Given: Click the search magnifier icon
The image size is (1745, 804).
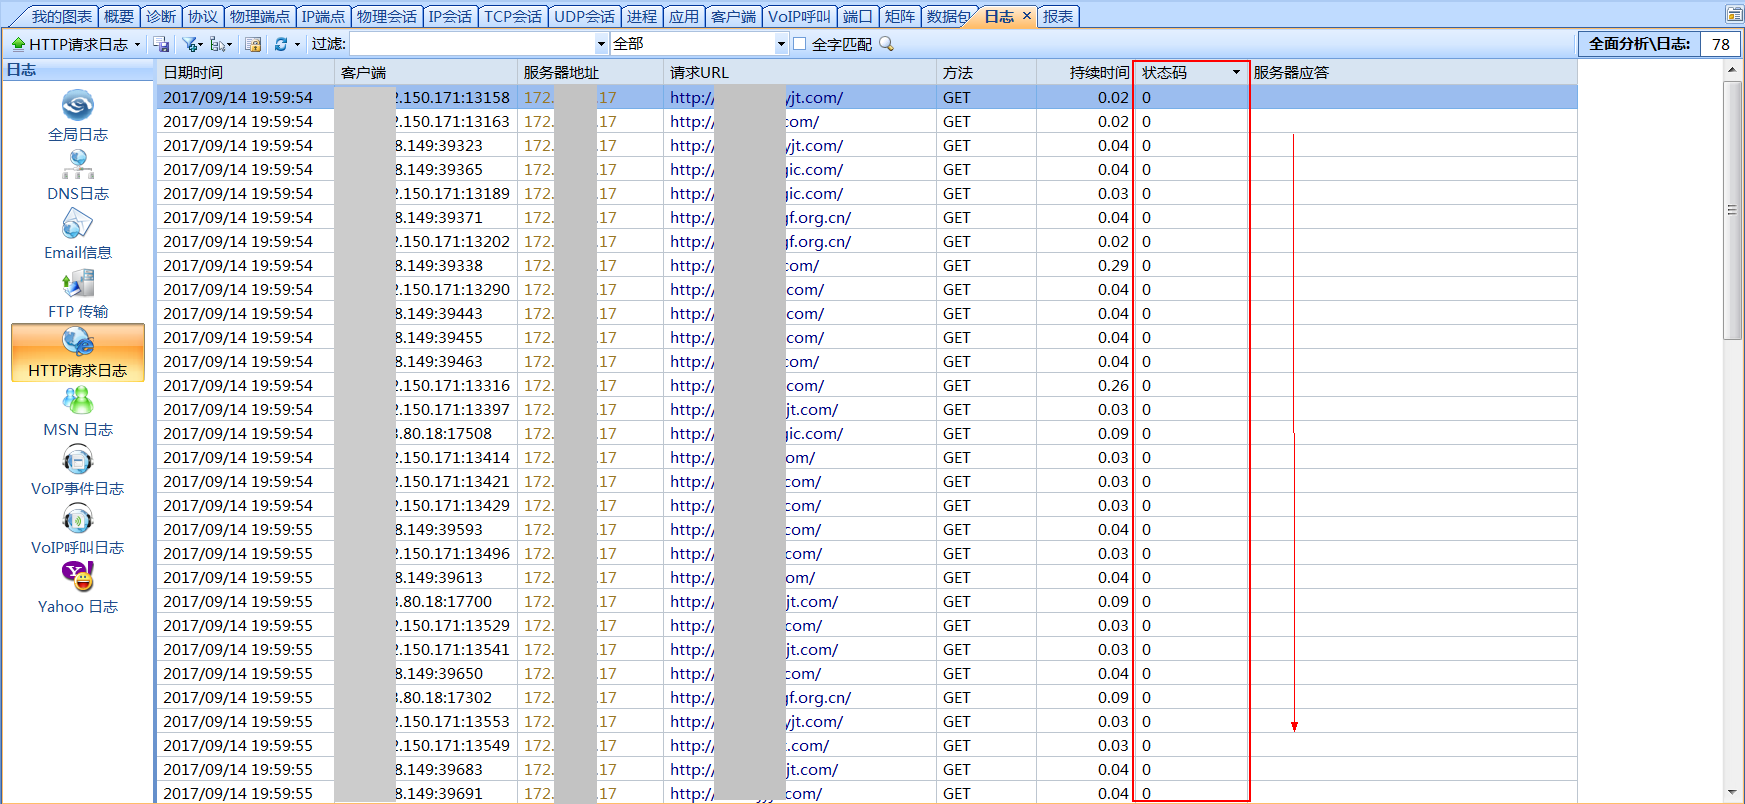Looking at the screenshot, I should click(x=886, y=44).
